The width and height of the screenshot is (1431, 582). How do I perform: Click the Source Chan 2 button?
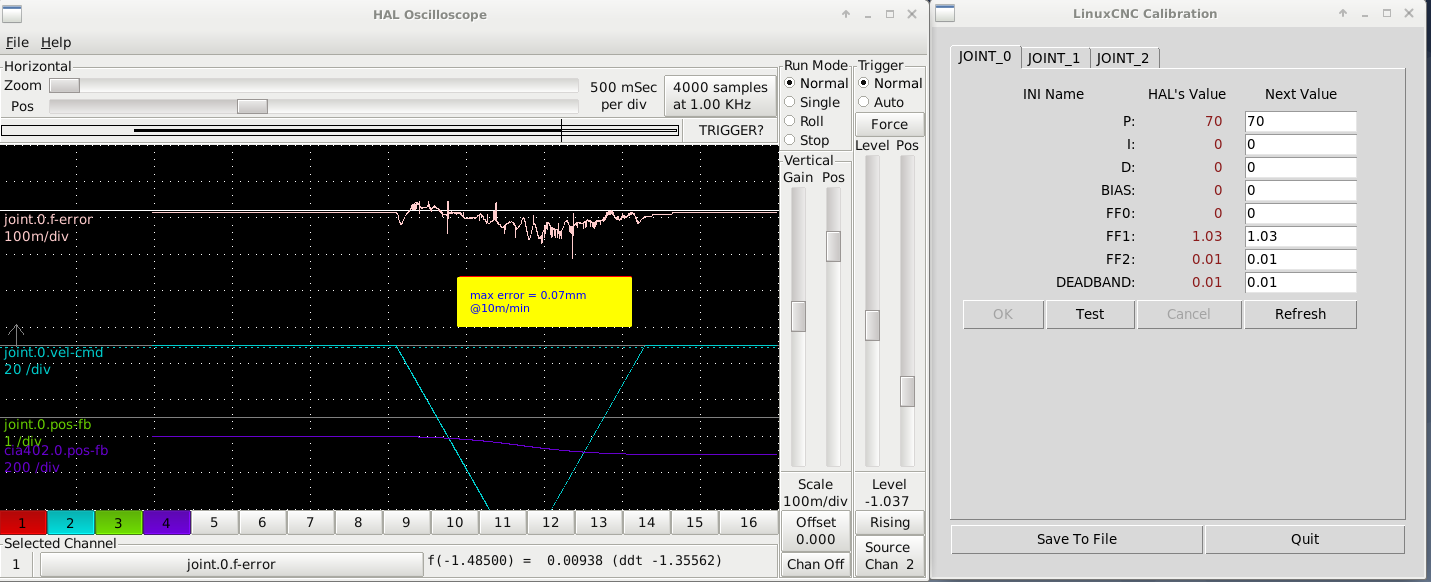[890, 556]
